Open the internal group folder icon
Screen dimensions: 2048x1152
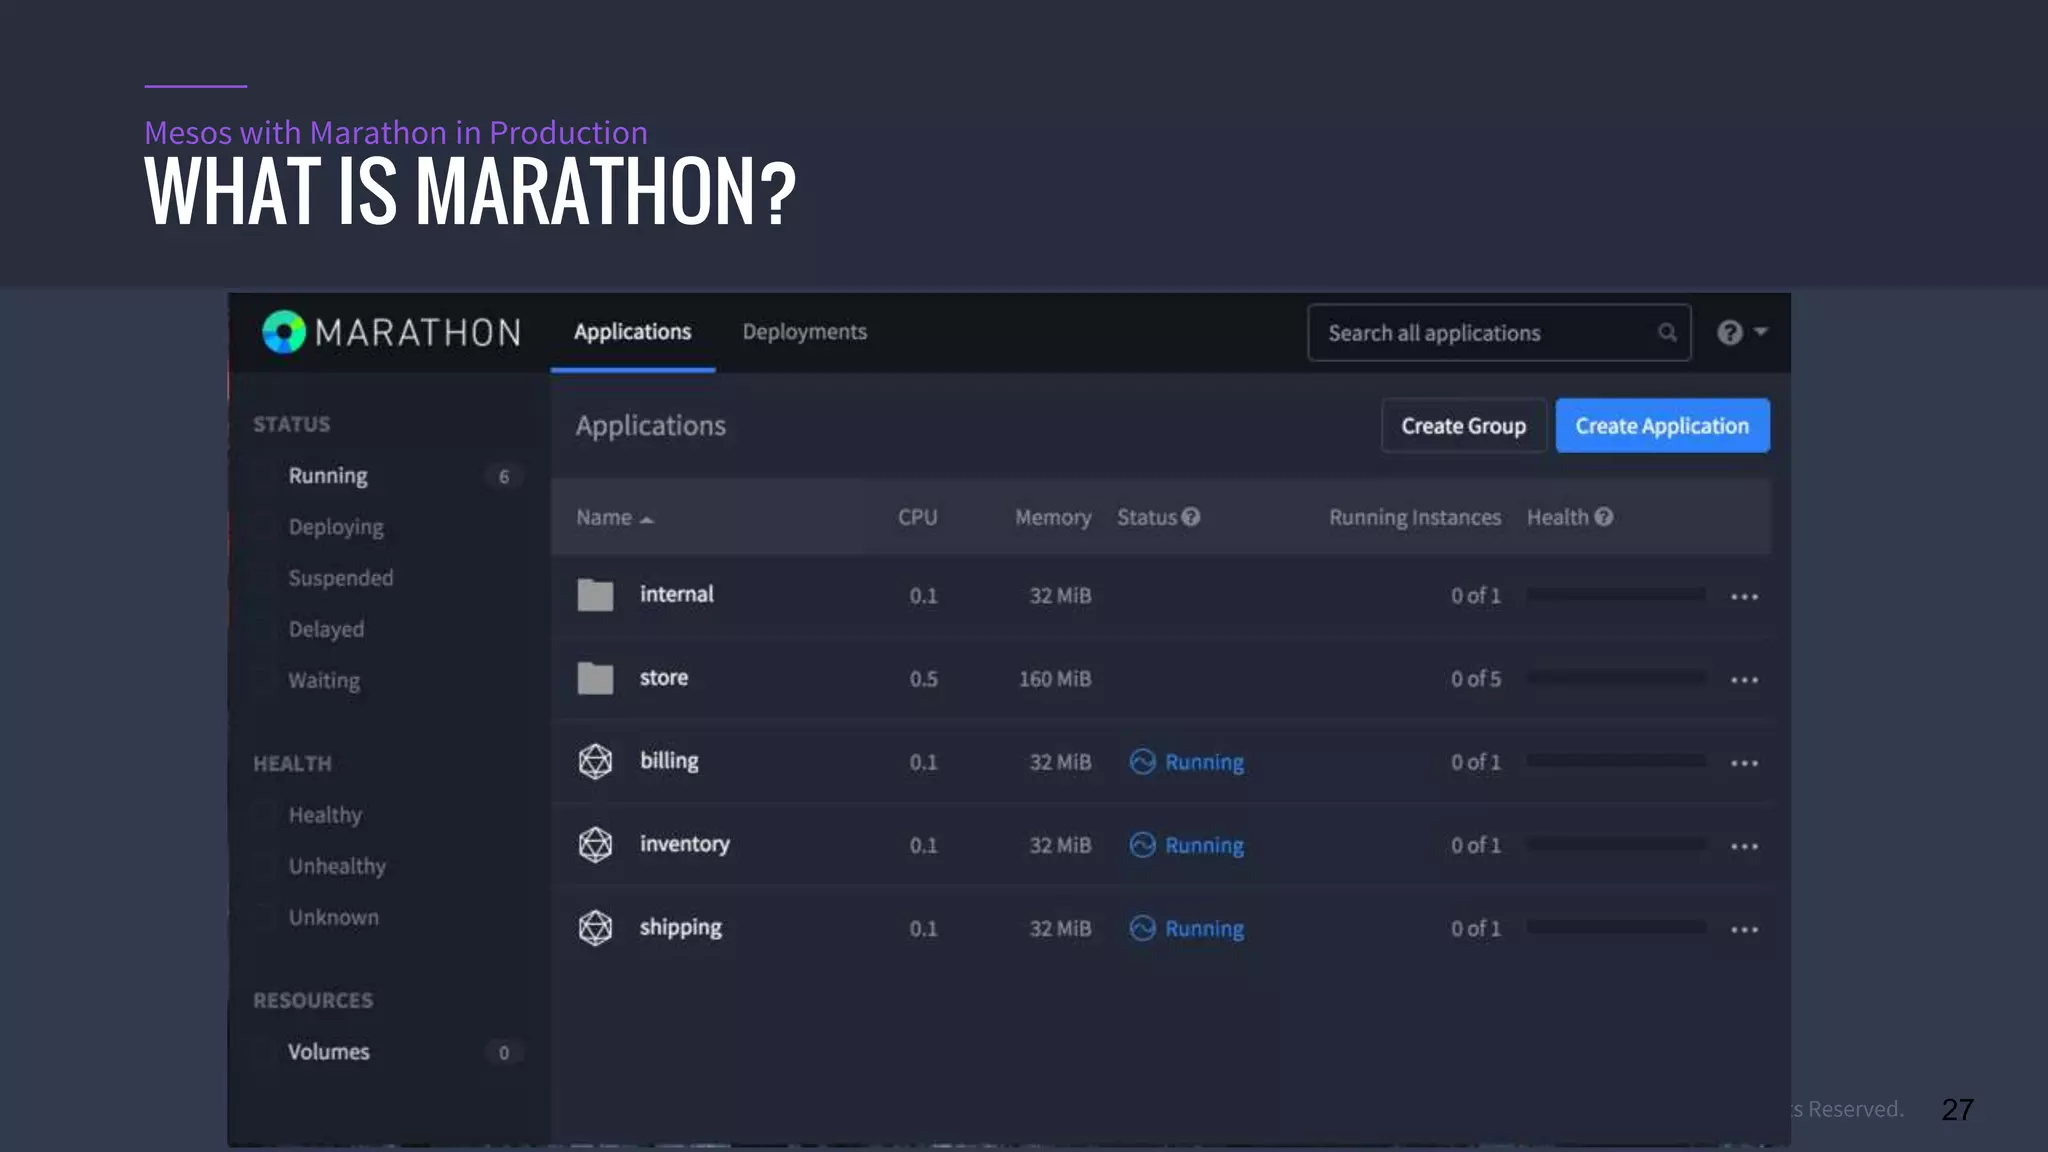pos(595,594)
